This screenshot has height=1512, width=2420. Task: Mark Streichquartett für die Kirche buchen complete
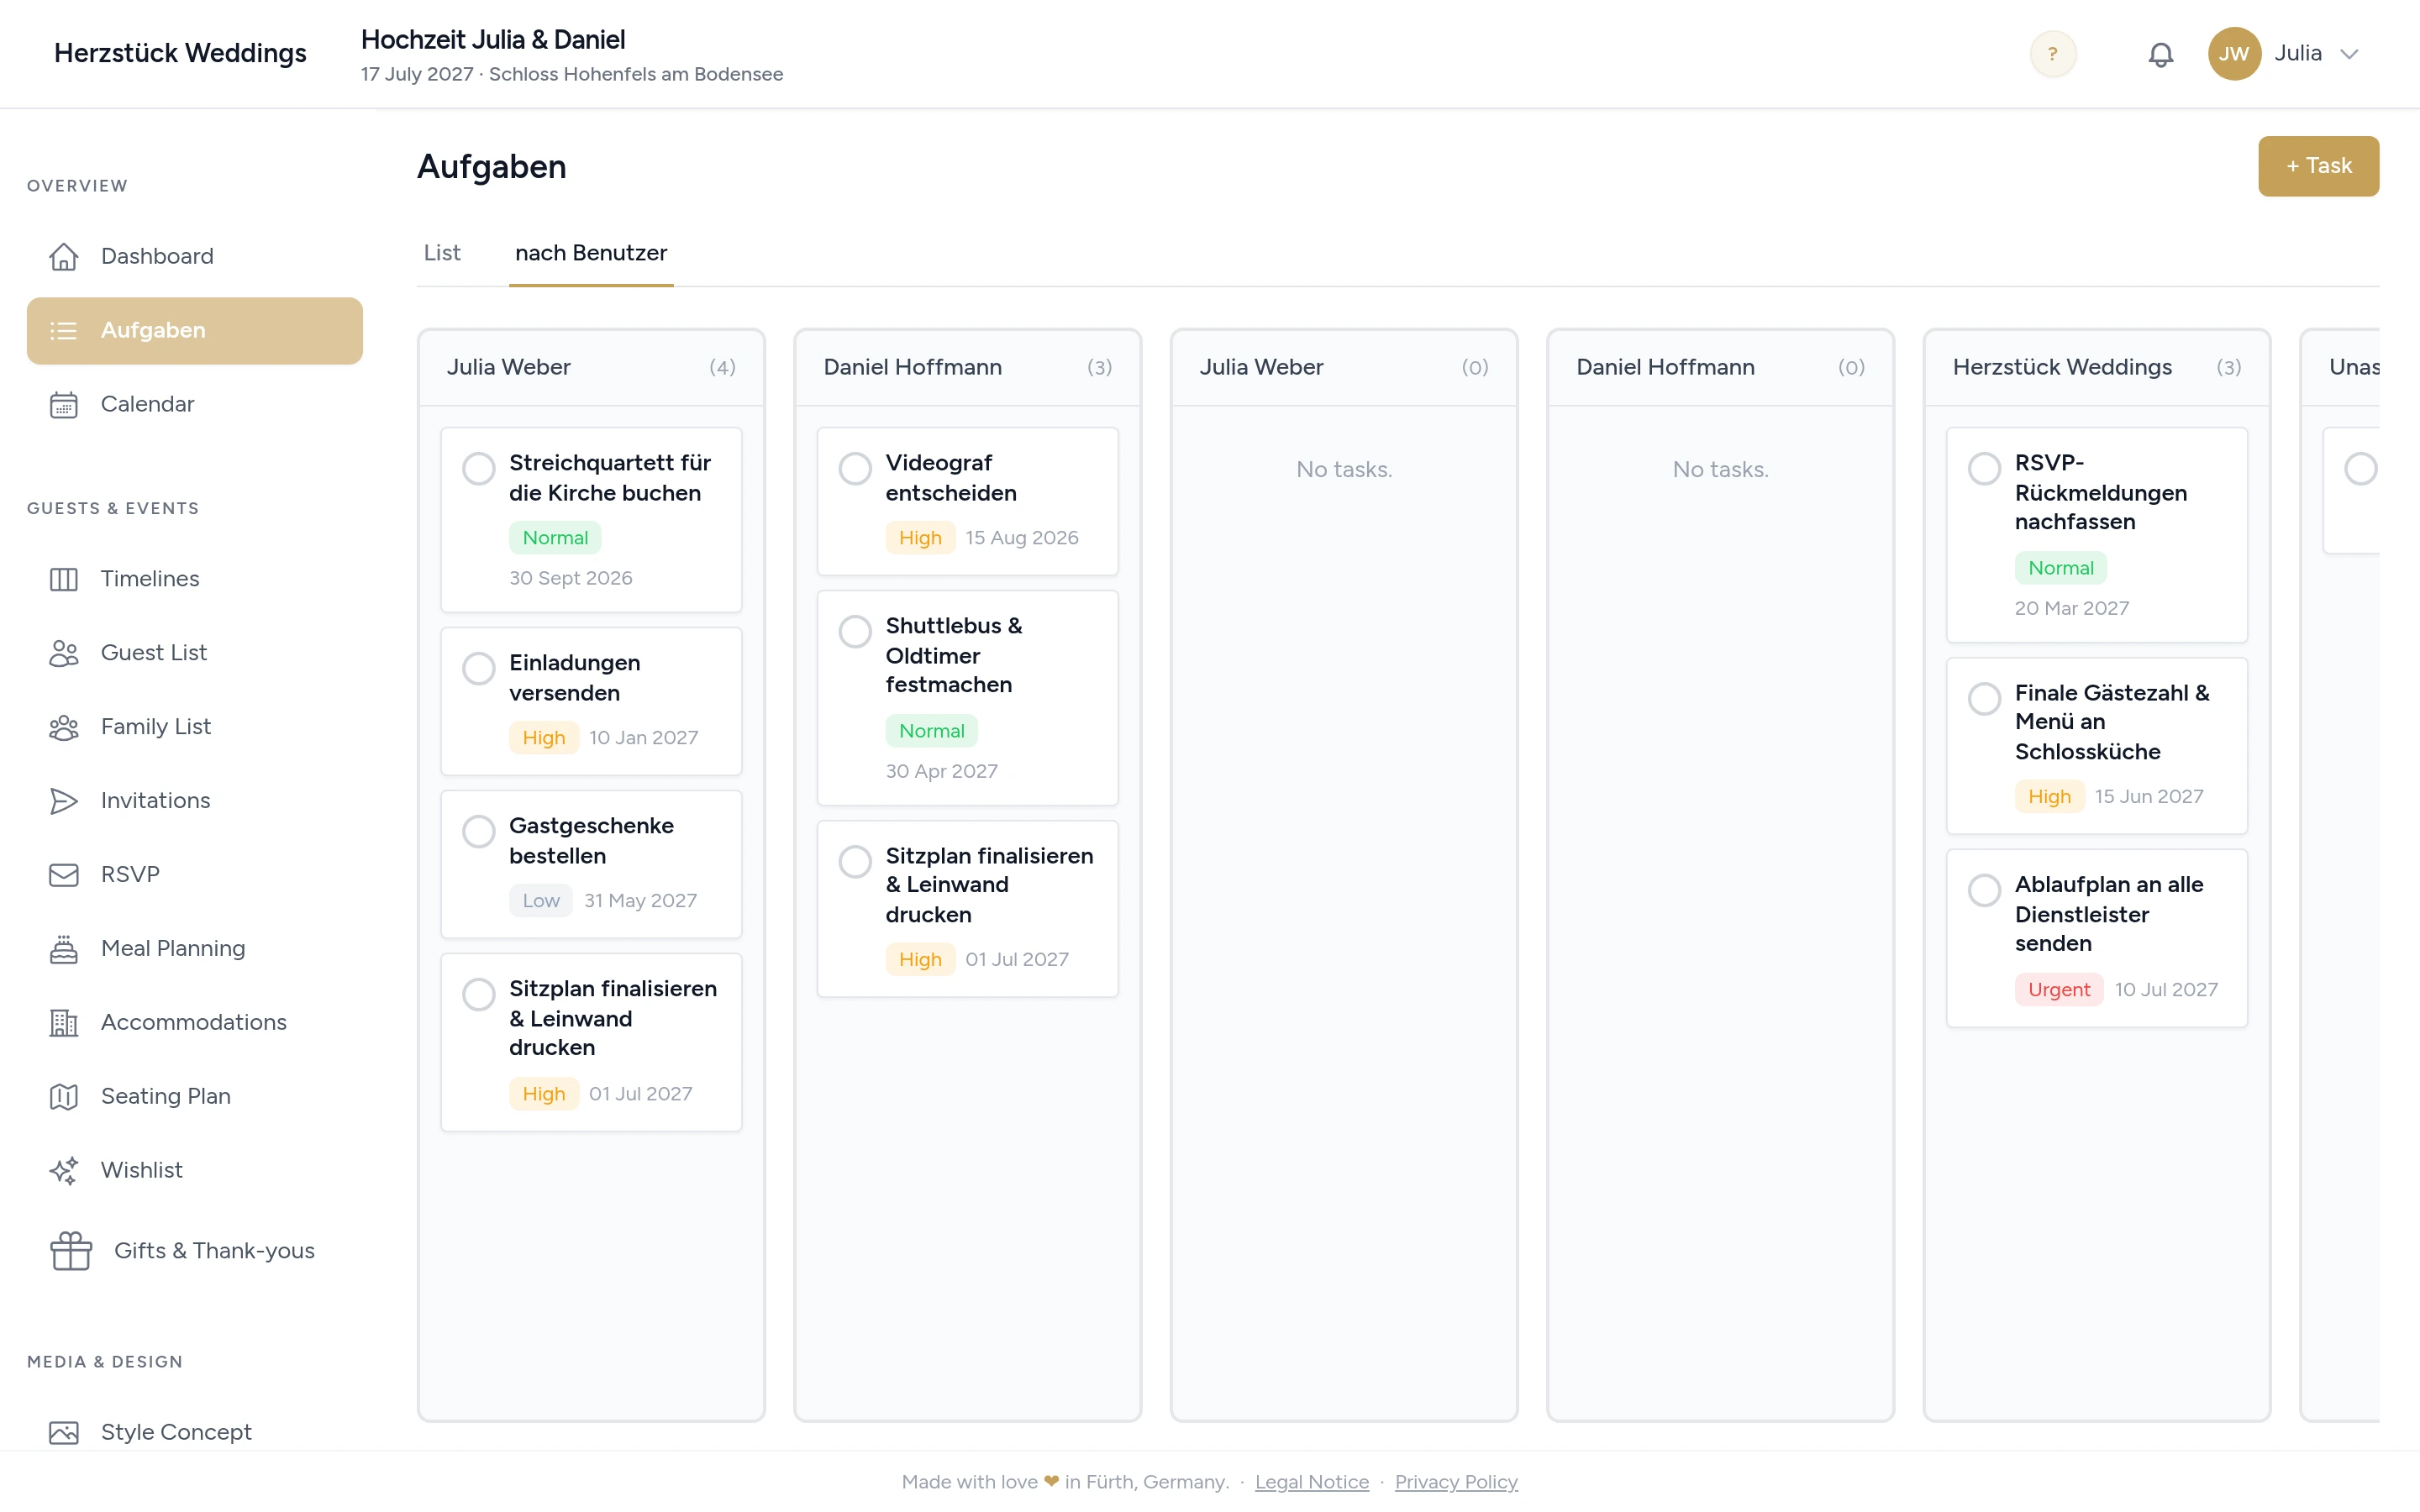pos(479,468)
